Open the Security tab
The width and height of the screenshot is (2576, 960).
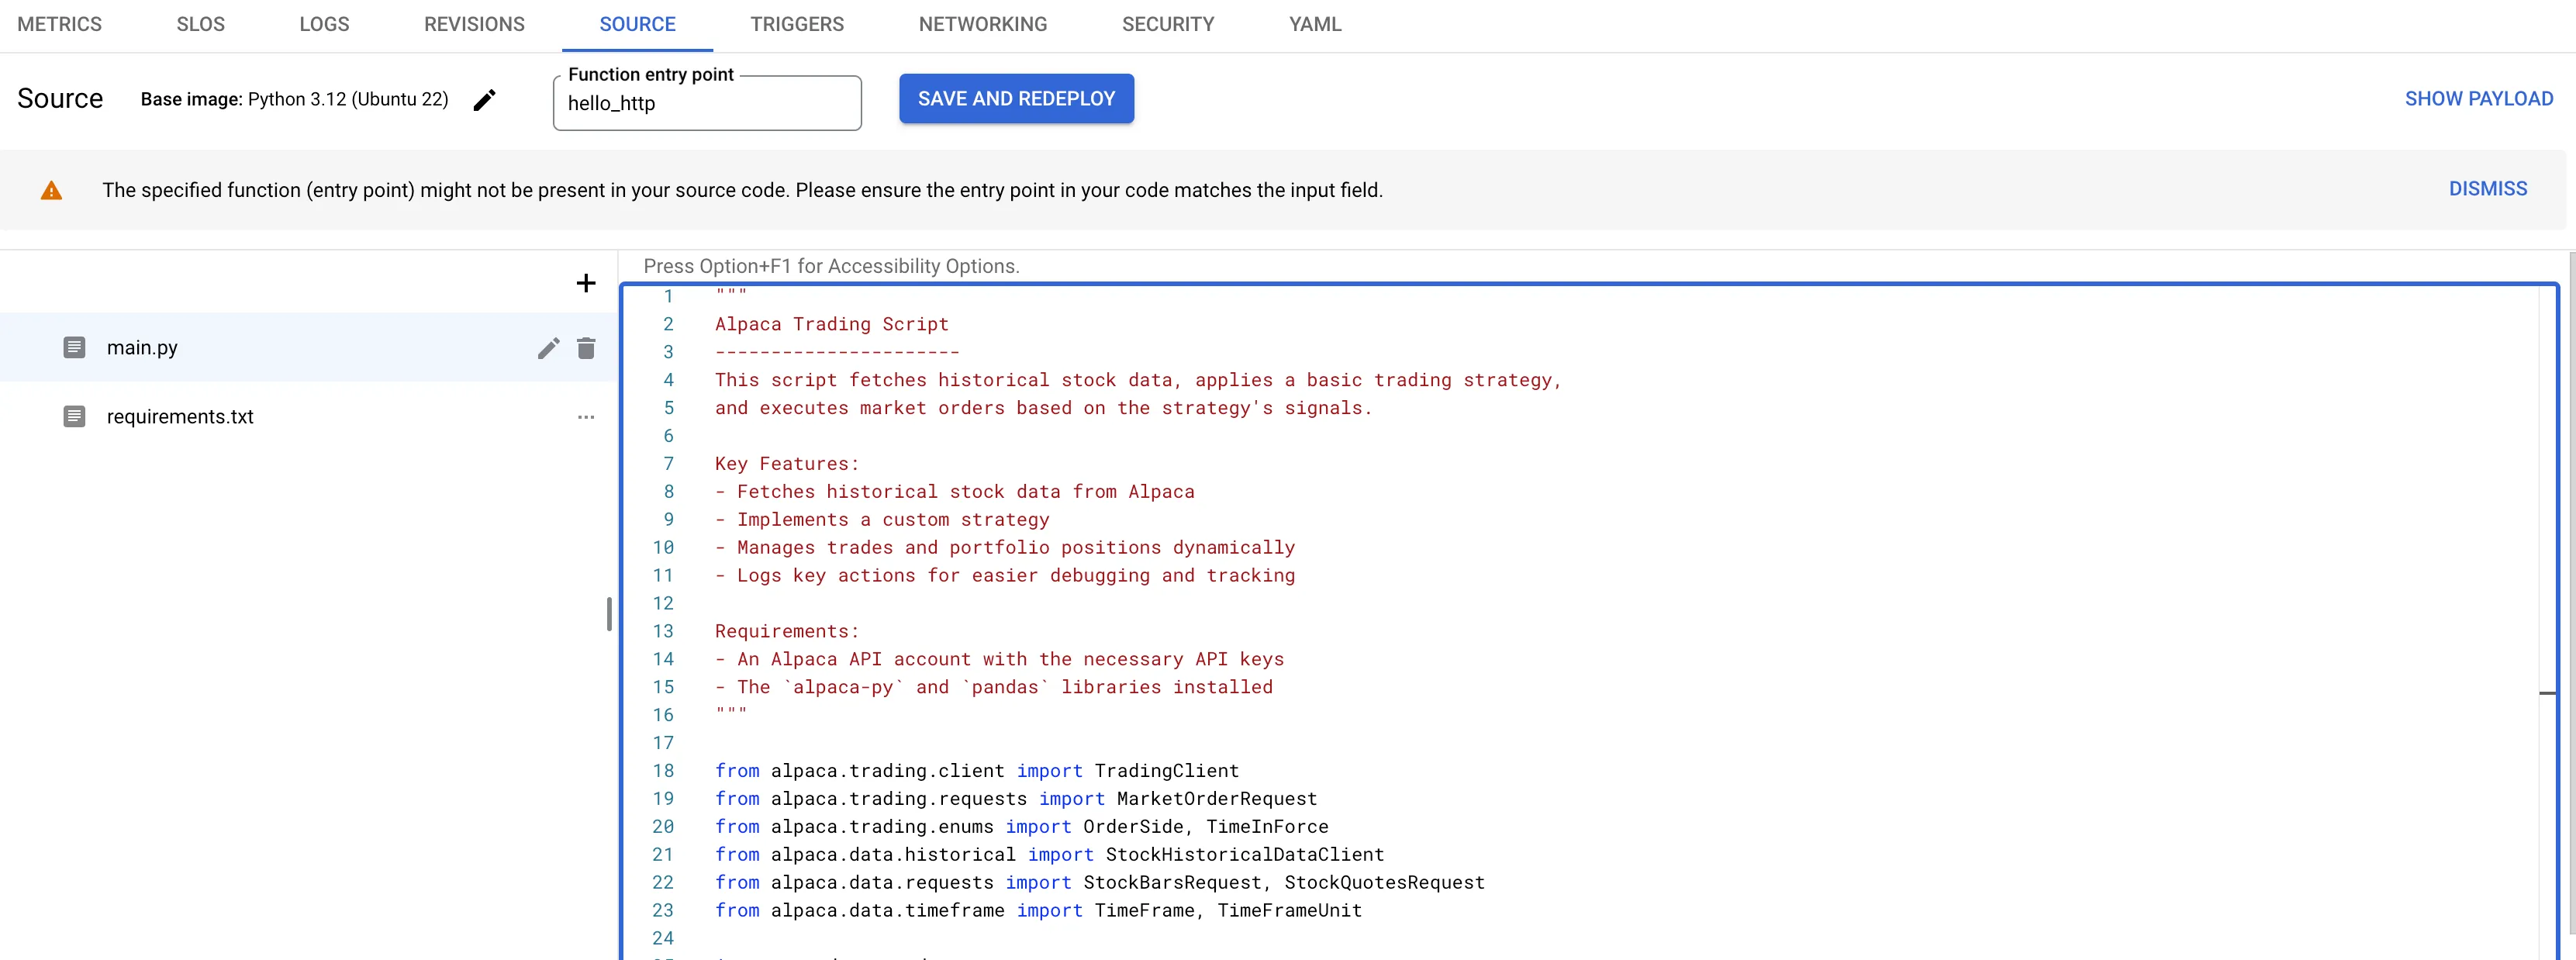coord(1167,24)
